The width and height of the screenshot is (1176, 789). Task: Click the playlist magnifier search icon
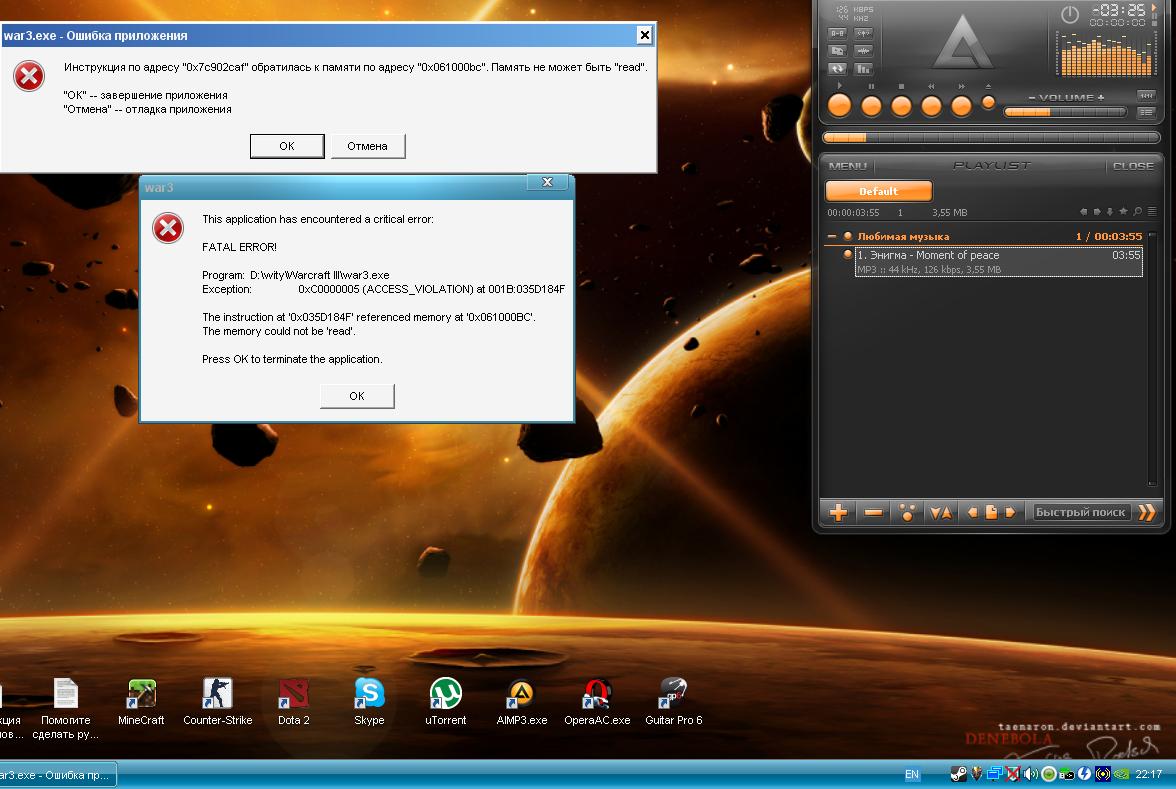1138,212
